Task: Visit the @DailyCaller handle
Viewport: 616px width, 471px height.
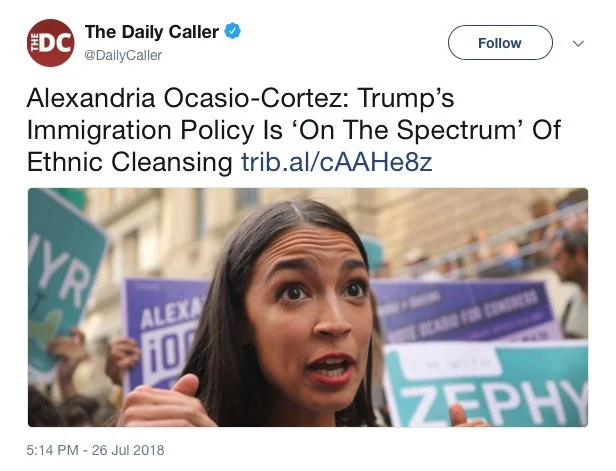Action: point(123,55)
